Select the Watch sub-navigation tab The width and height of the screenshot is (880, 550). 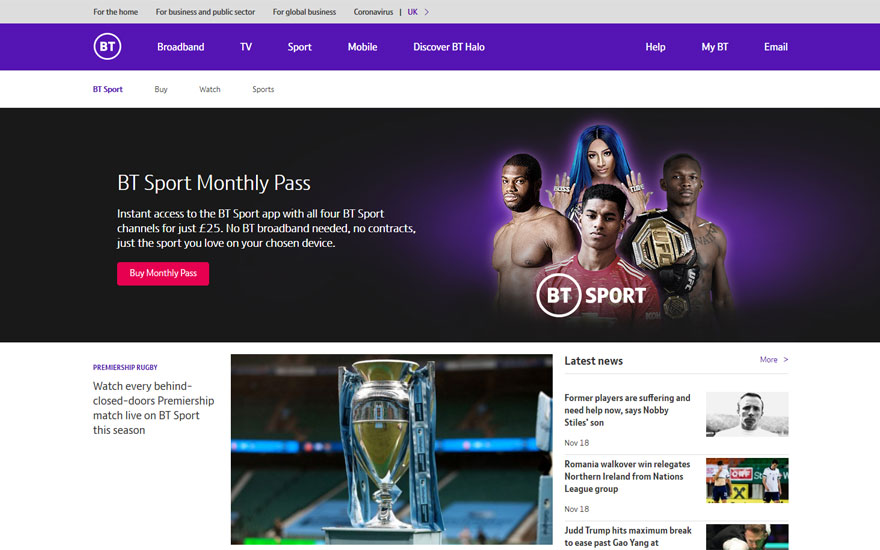pyautogui.click(x=210, y=89)
